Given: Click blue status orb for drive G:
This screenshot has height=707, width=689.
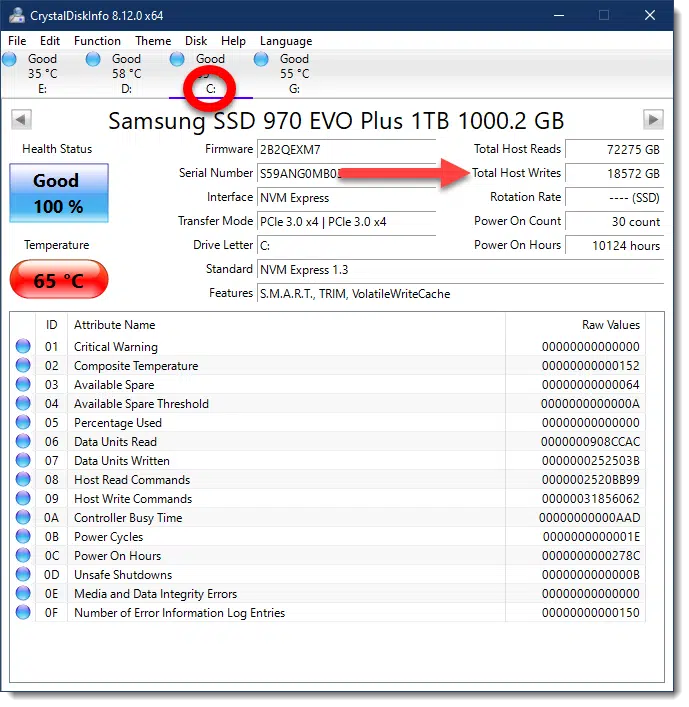Looking at the screenshot, I should click(261, 59).
